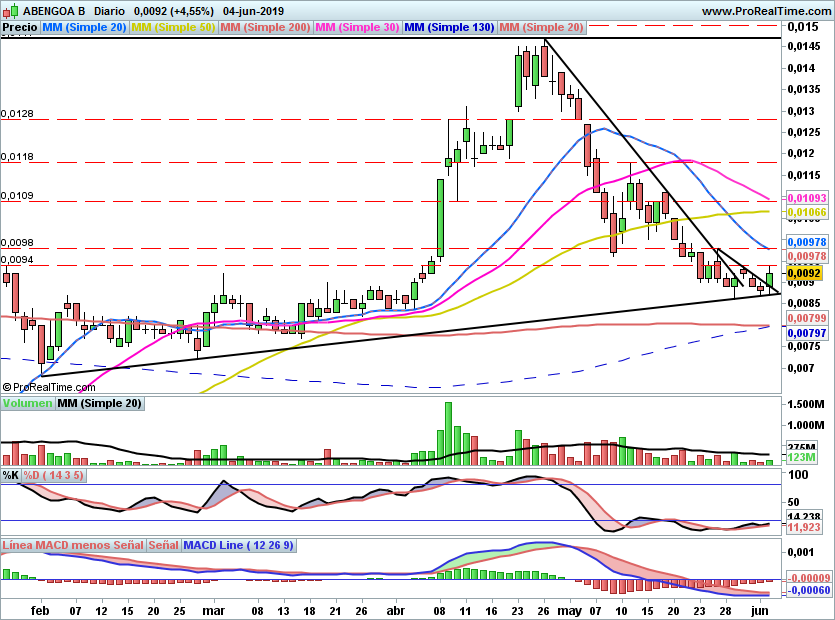
Task: Click the 0,0145 price axis label
Action: 804,46
